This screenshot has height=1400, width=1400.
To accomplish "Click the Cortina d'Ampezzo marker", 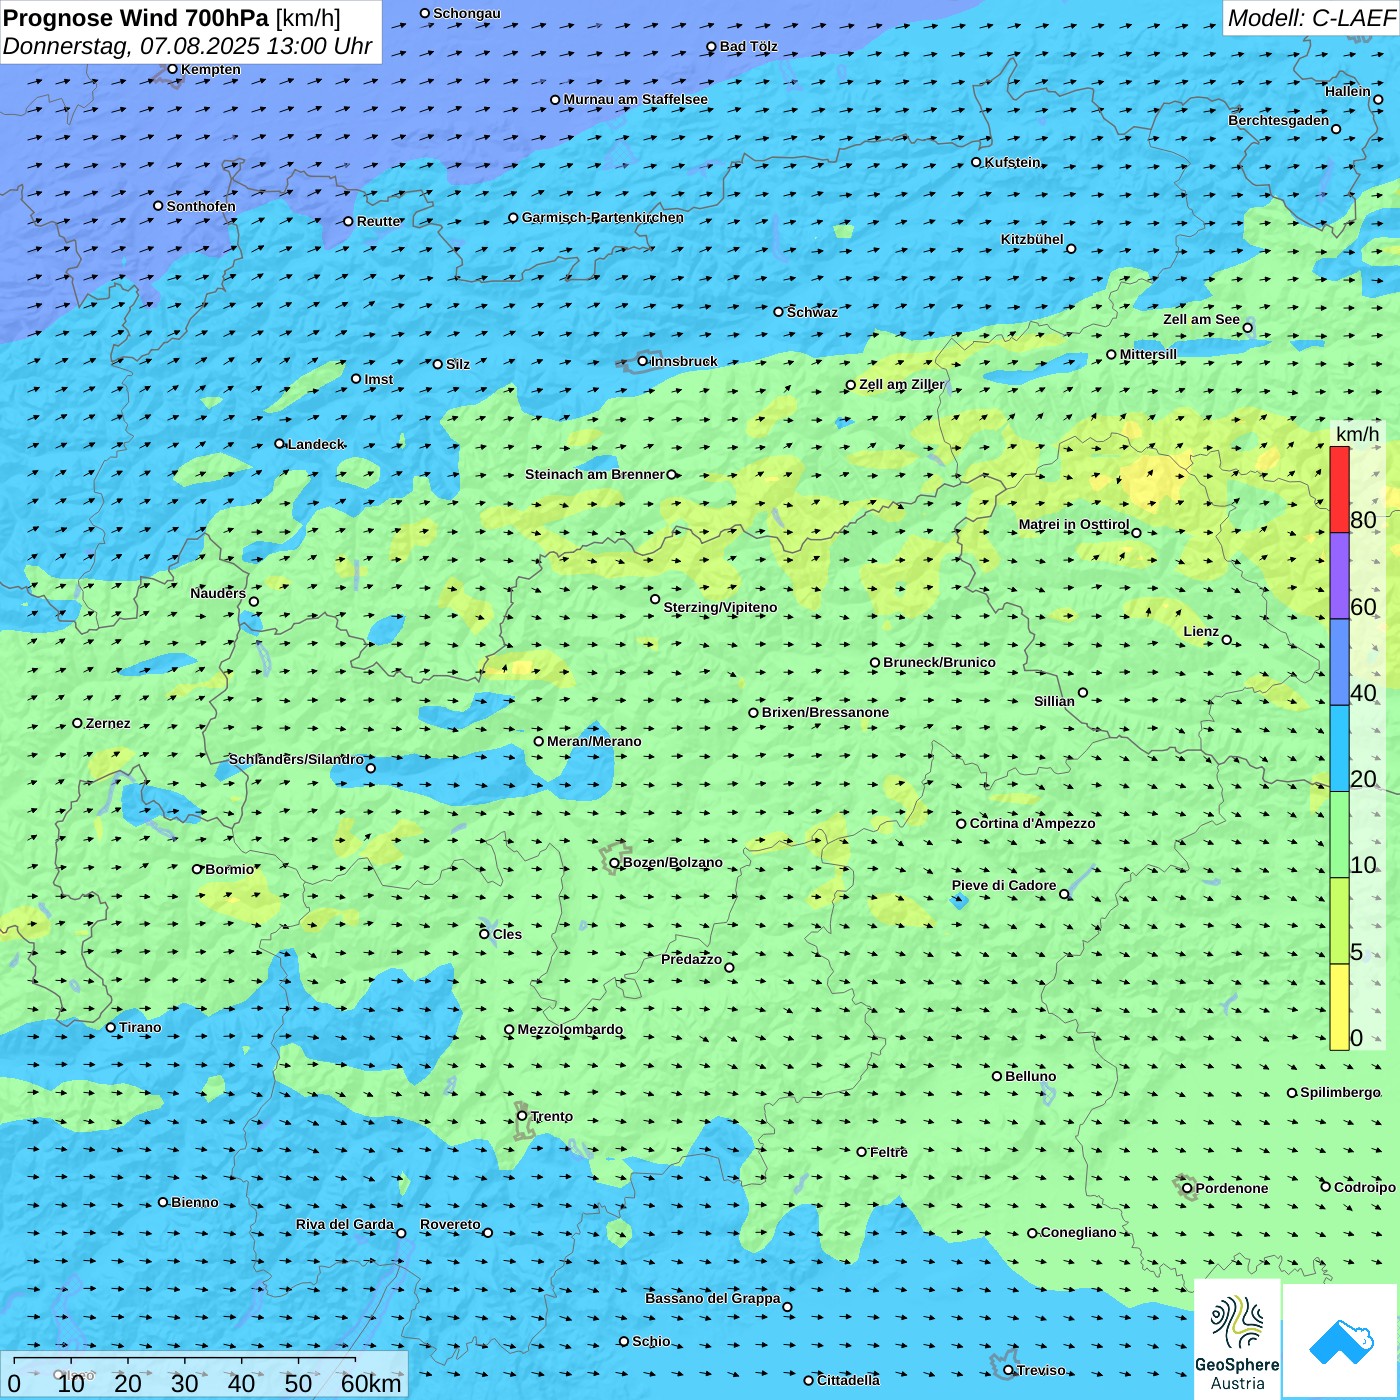I will (961, 824).
